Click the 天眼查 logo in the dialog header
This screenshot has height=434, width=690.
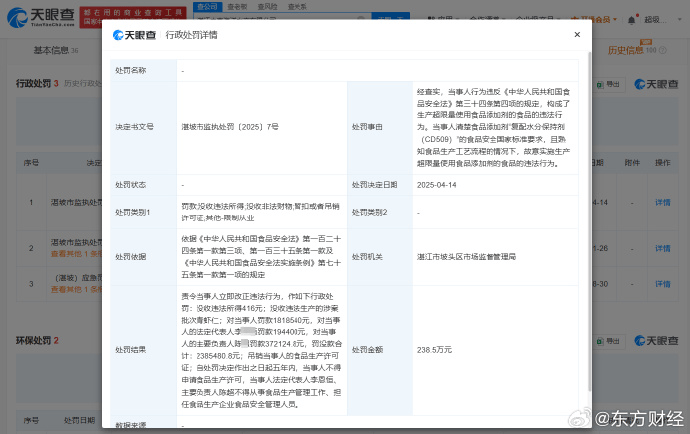135,34
